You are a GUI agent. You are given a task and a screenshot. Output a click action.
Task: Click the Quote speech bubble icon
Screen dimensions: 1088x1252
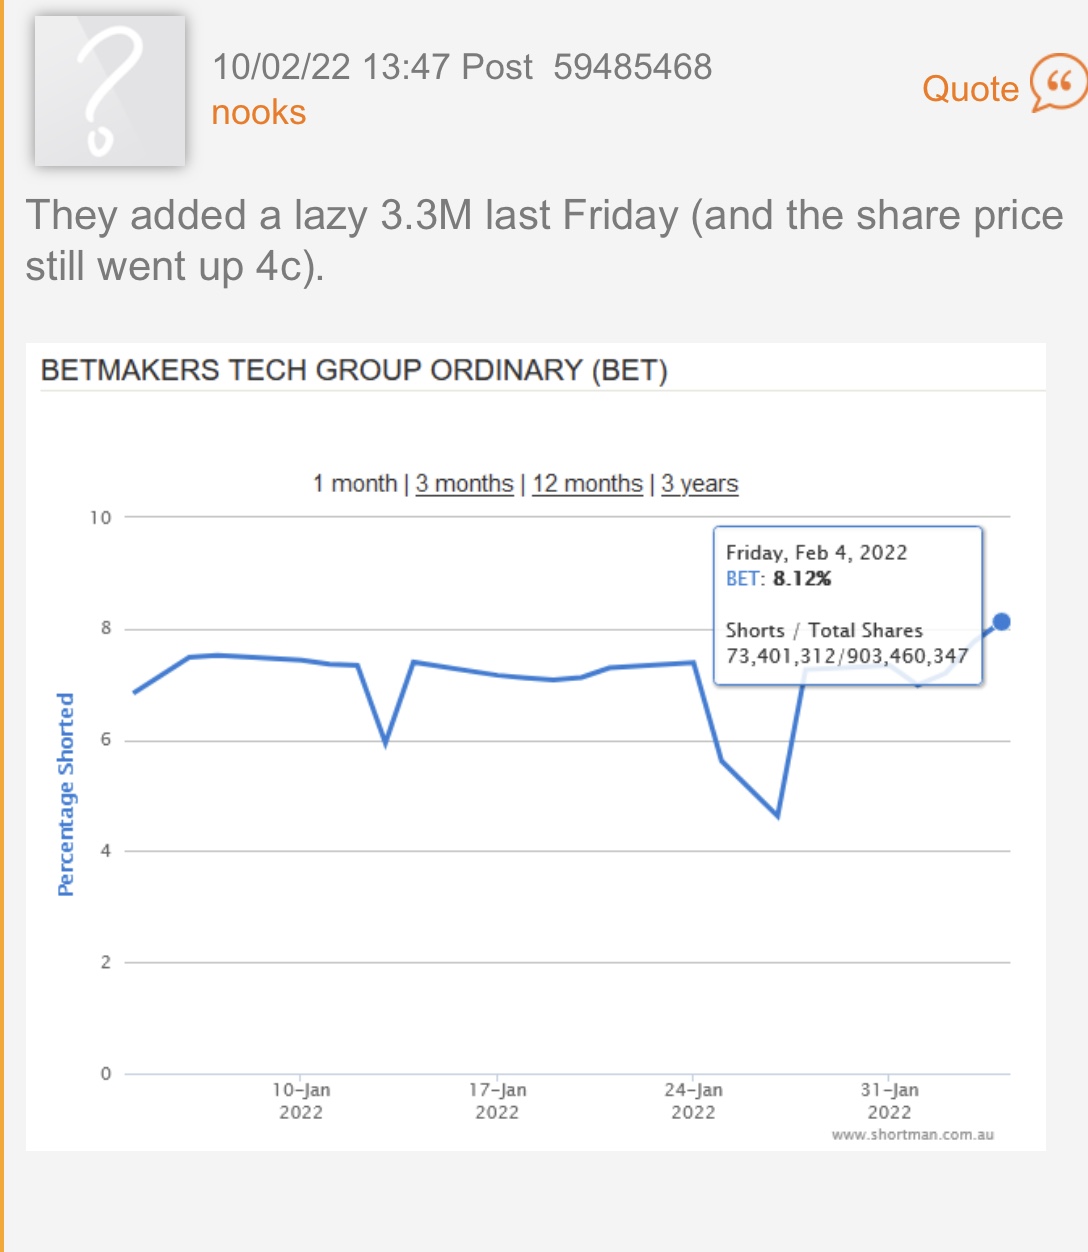1058,84
